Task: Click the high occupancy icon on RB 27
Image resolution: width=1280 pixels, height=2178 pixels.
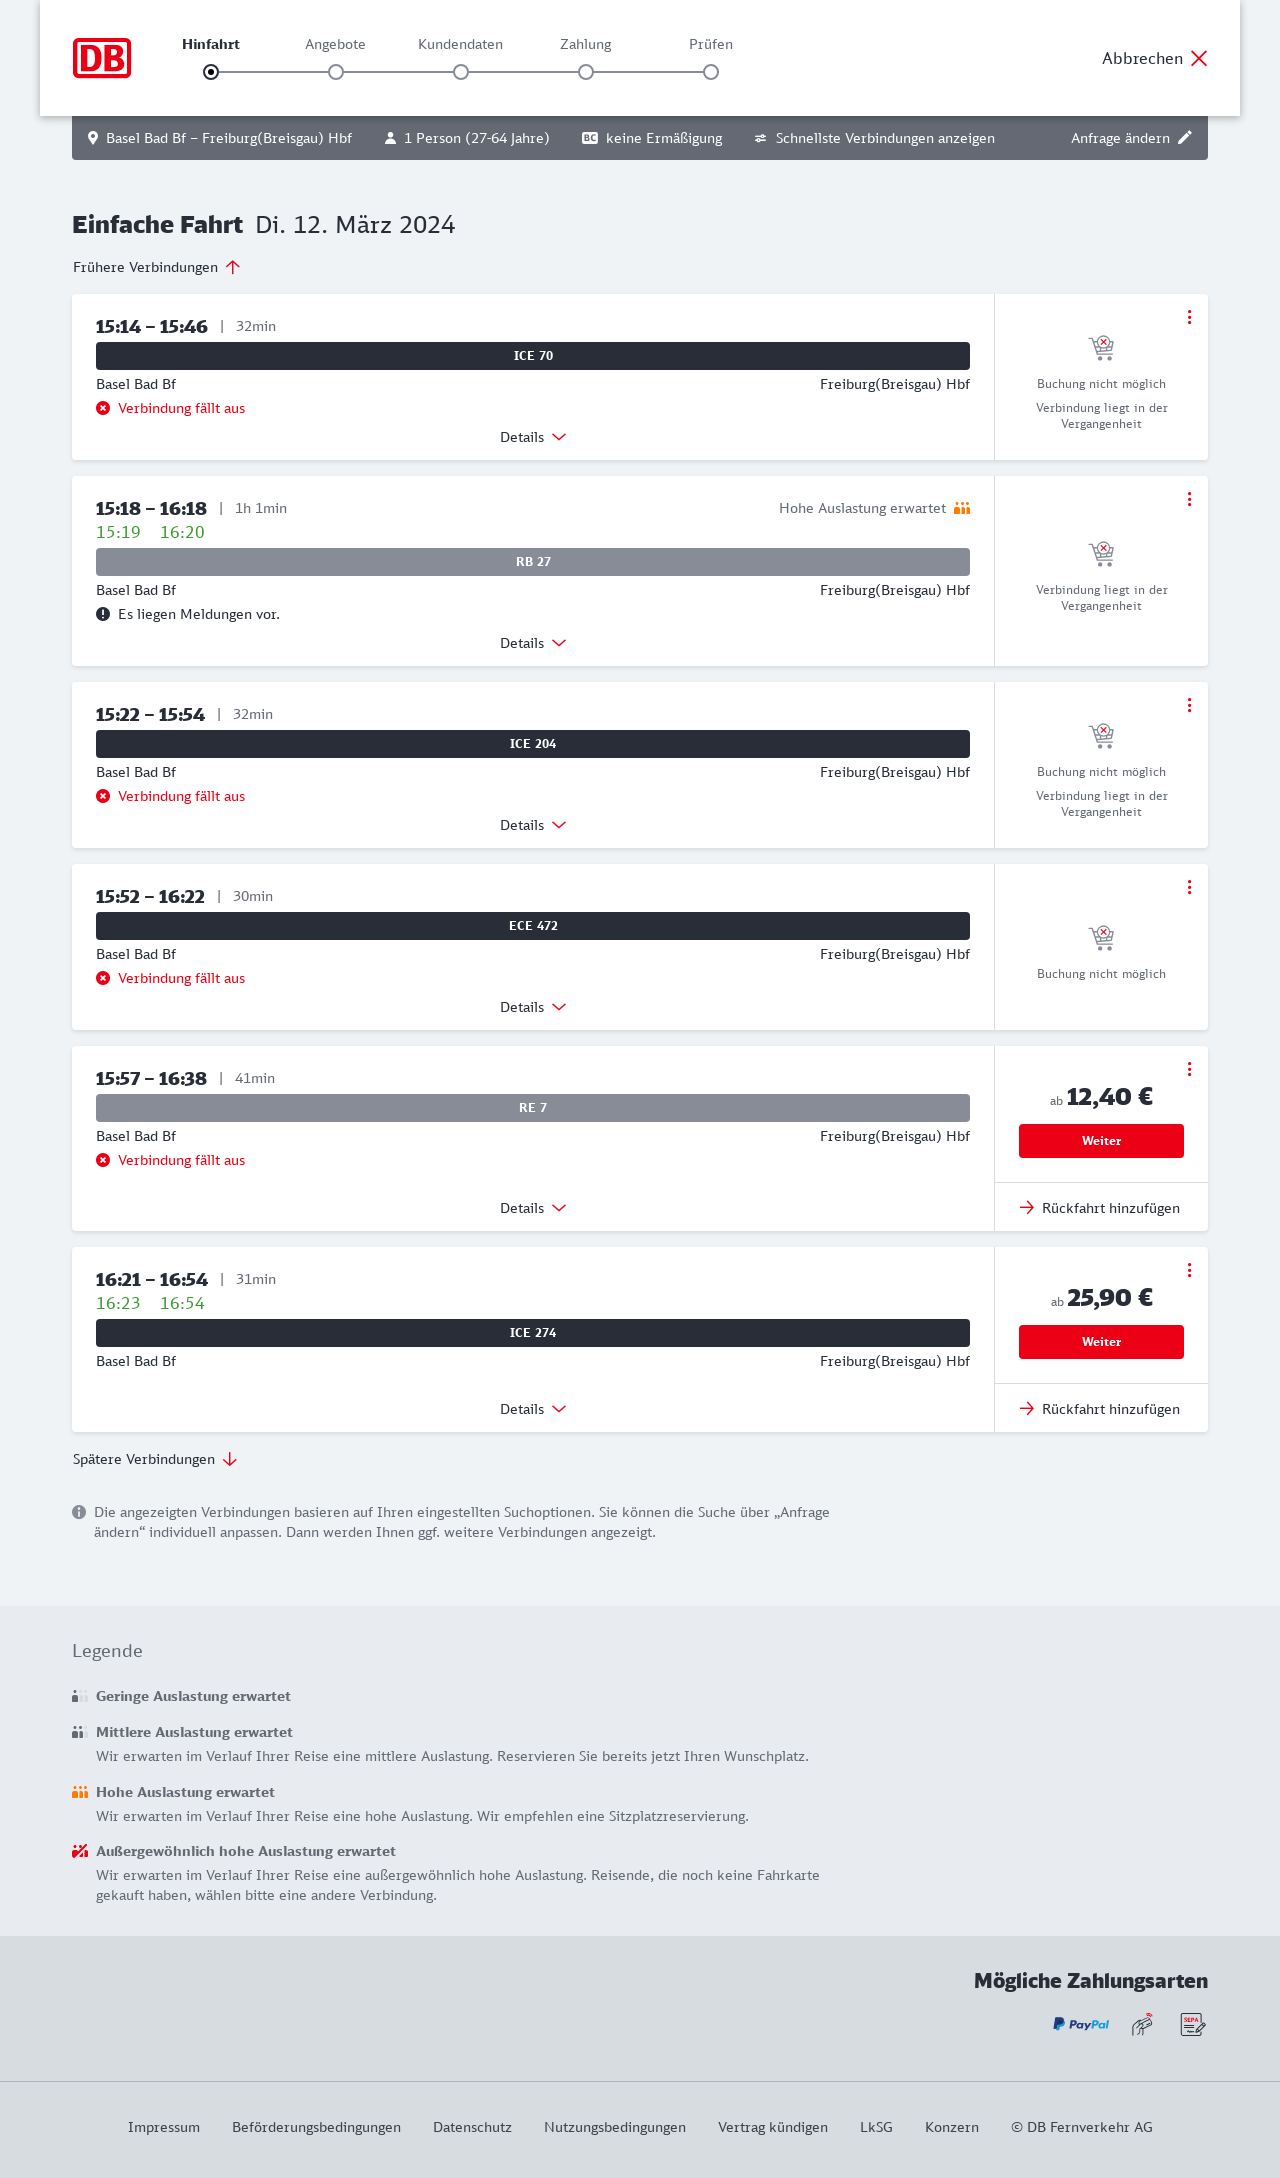Action: point(962,508)
